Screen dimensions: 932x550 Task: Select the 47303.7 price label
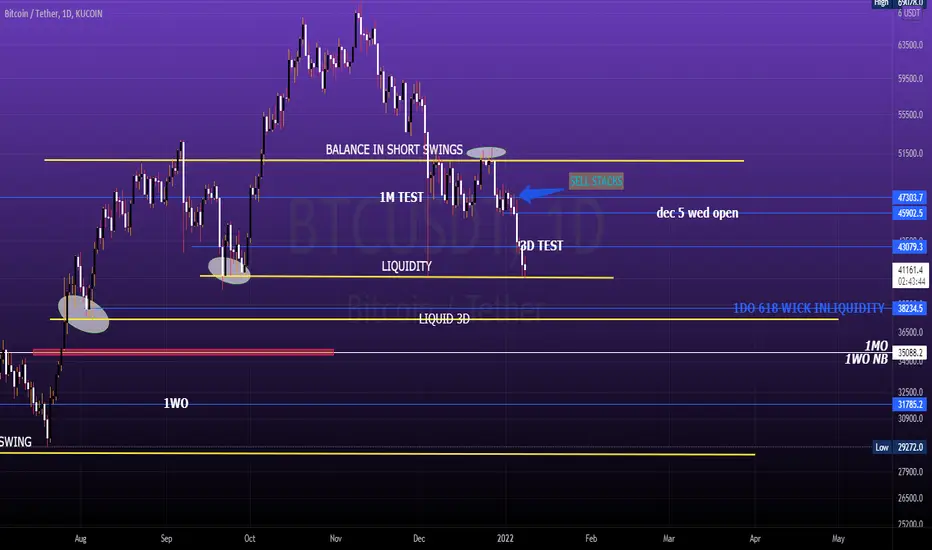[x=909, y=197]
